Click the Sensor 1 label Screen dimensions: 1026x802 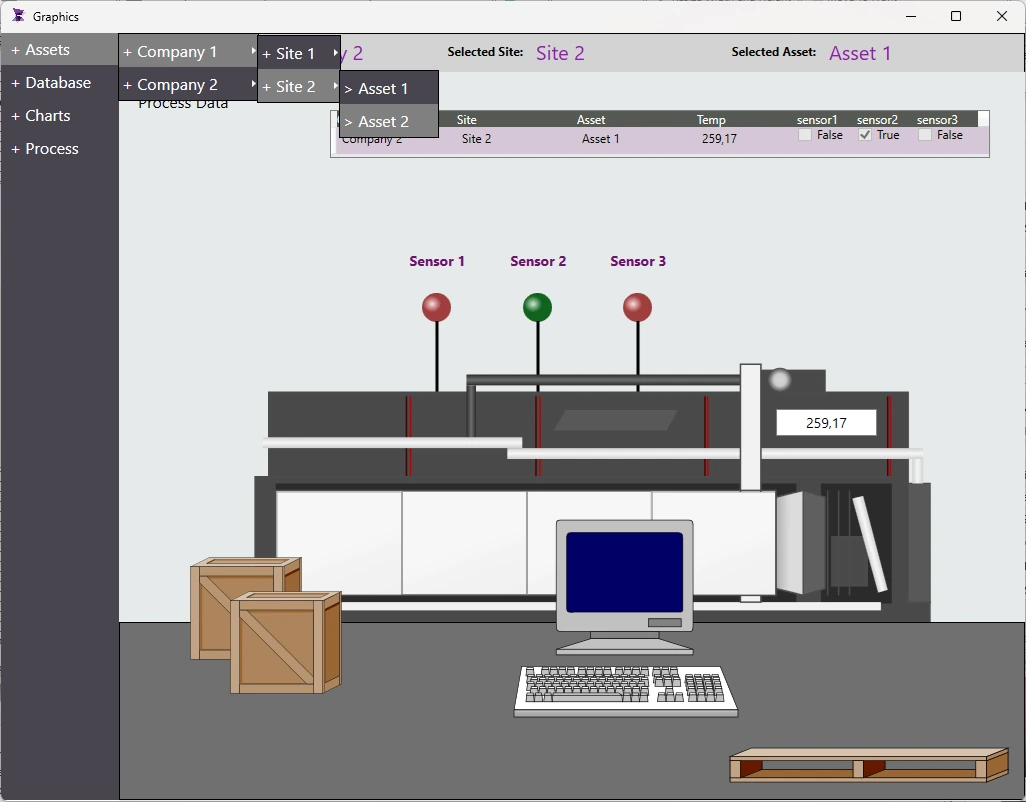pyautogui.click(x=436, y=261)
